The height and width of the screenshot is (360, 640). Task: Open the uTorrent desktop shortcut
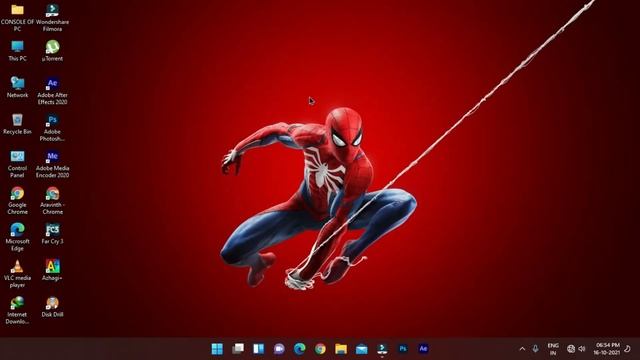(x=52, y=51)
